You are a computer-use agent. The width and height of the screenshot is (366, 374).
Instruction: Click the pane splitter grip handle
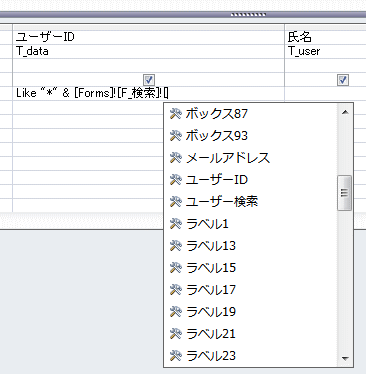248,14
